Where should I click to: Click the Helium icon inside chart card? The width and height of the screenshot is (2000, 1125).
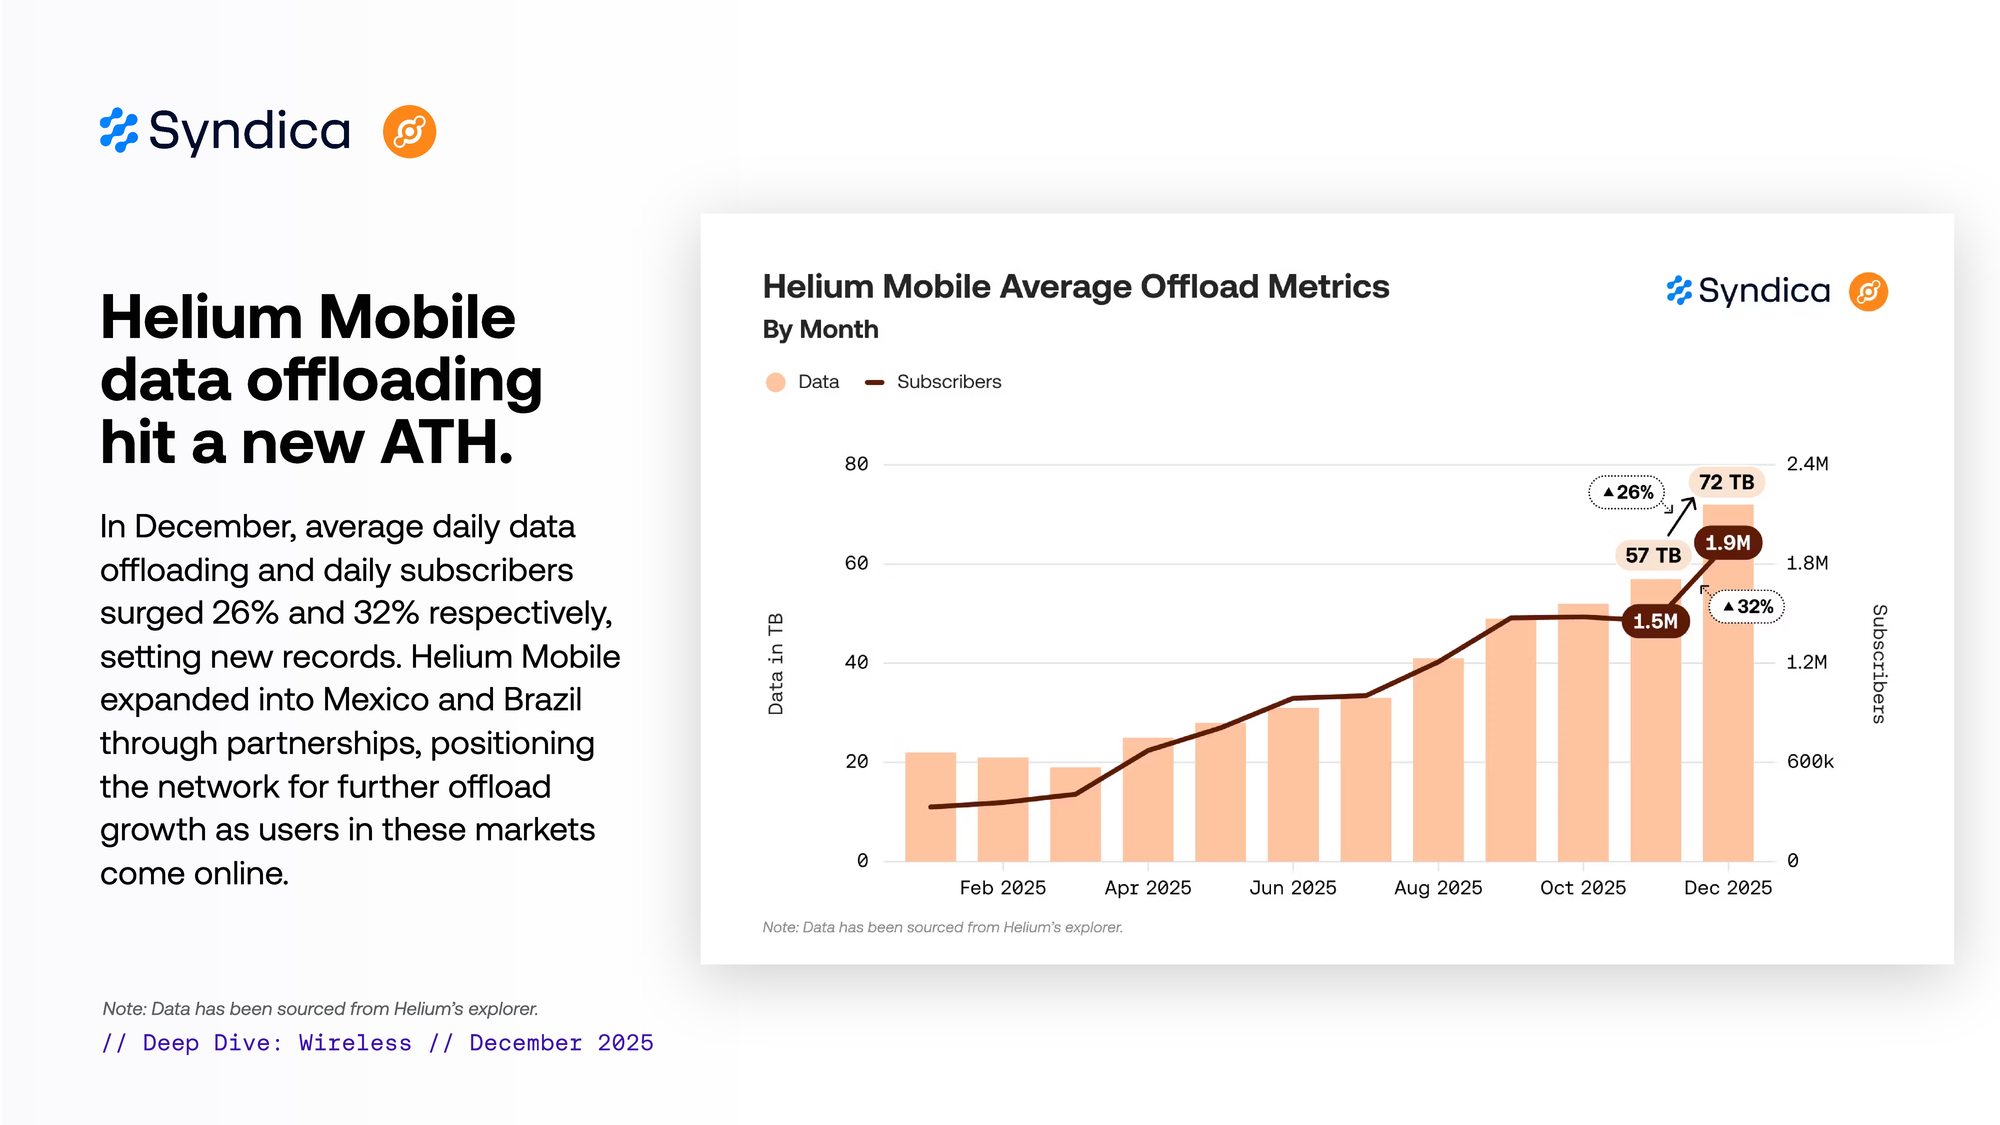(x=1867, y=291)
